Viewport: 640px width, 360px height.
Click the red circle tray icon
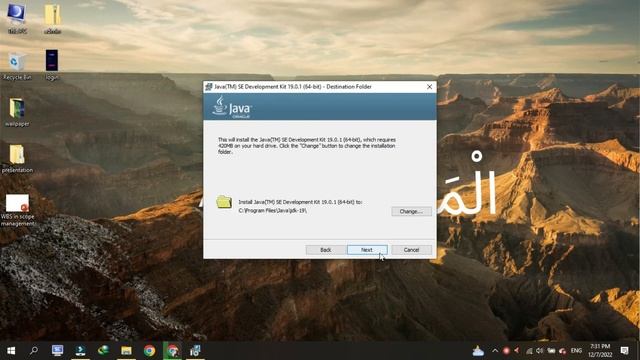506,351
